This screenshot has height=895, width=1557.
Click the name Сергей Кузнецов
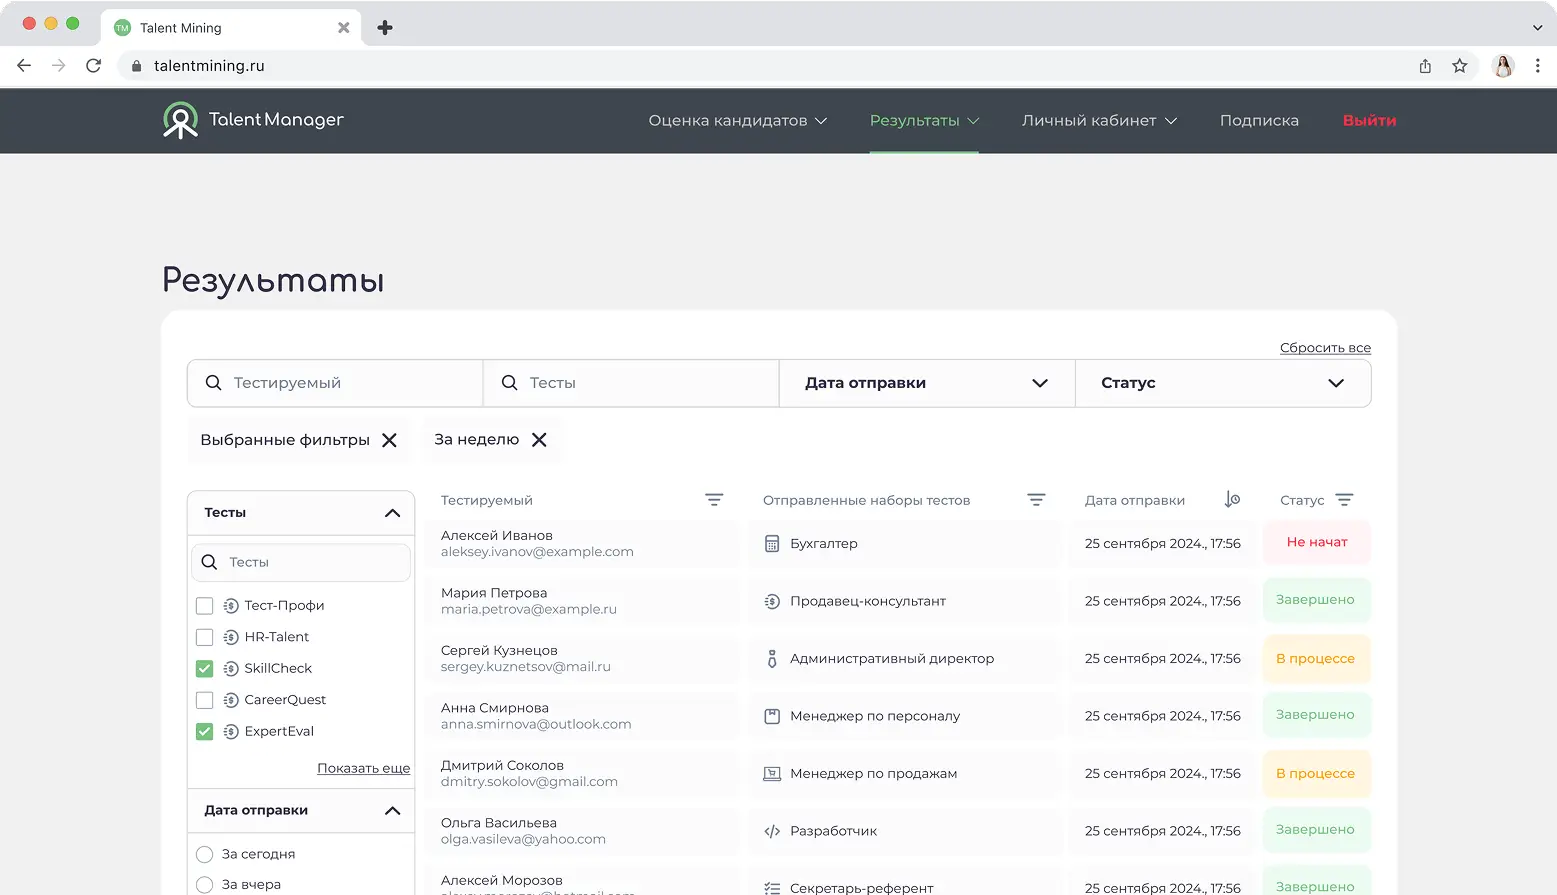(x=499, y=651)
